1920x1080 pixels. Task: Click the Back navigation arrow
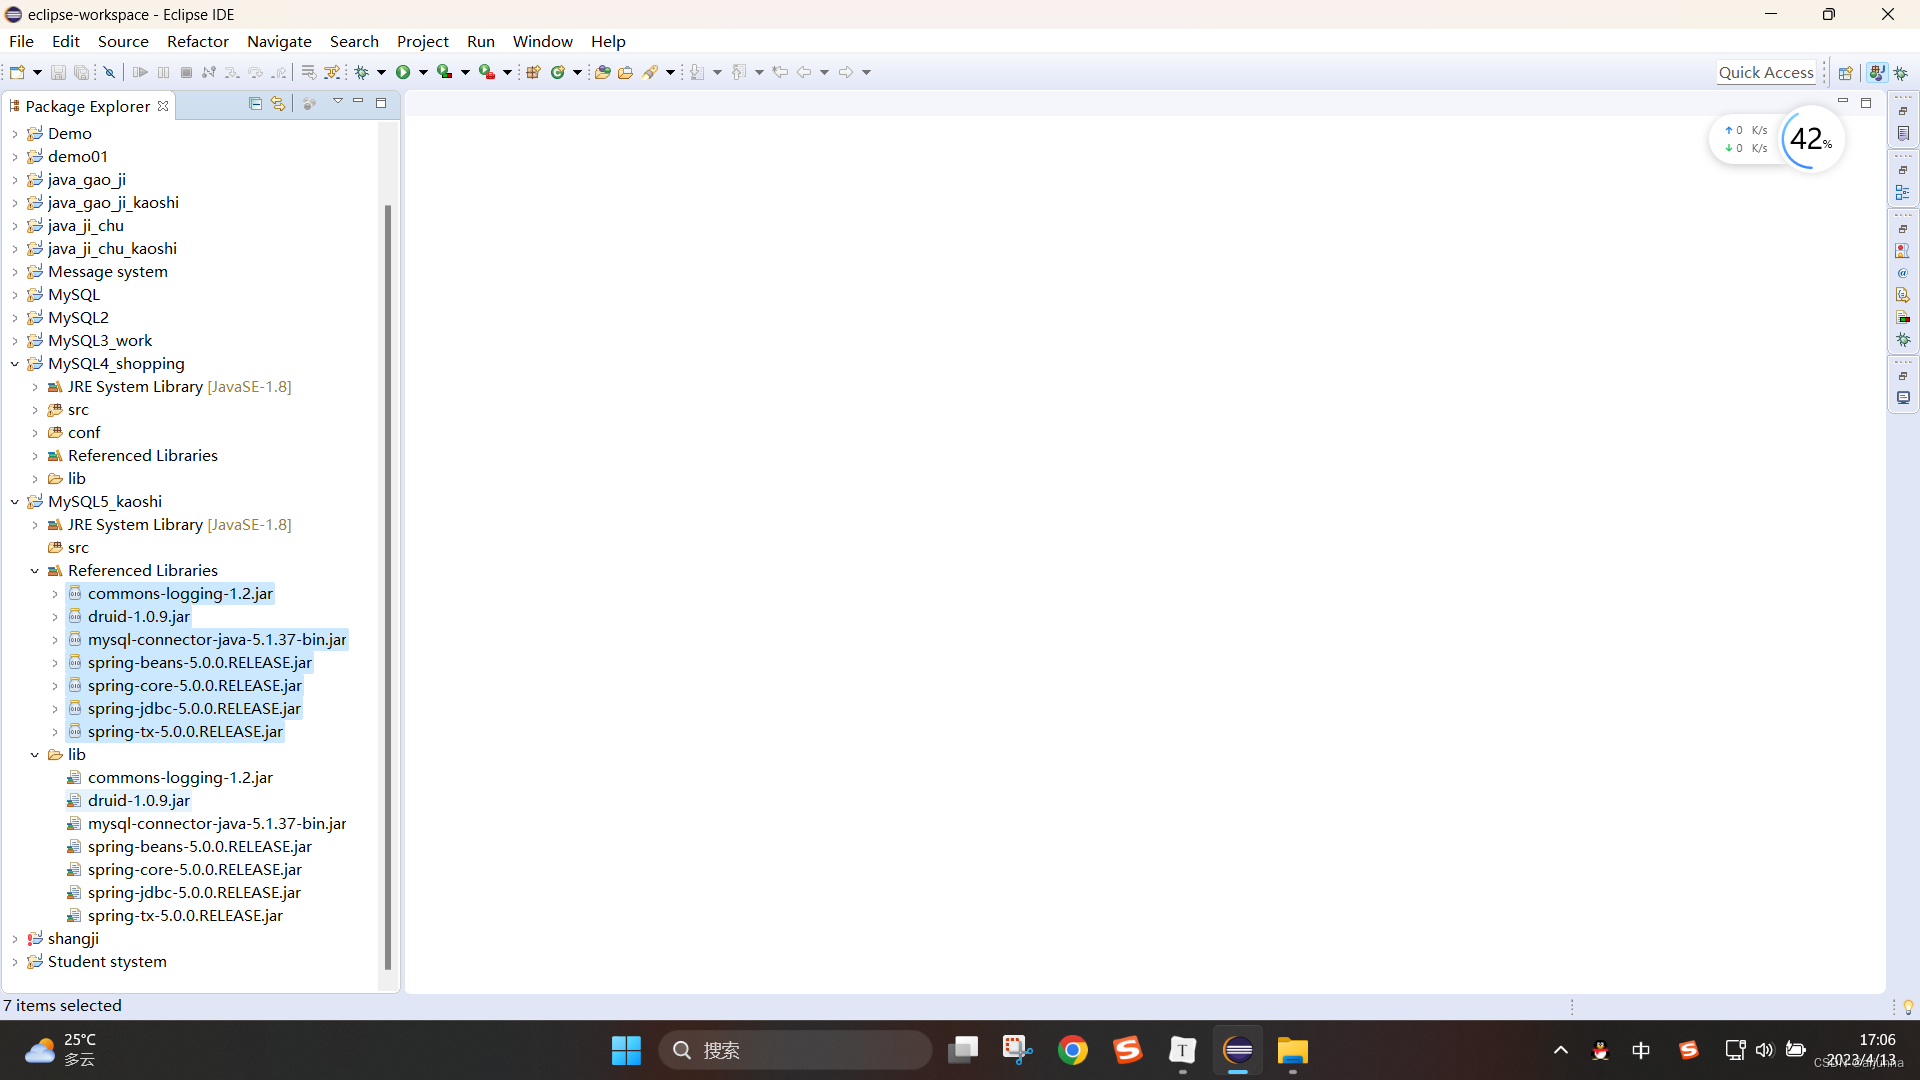click(804, 72)
